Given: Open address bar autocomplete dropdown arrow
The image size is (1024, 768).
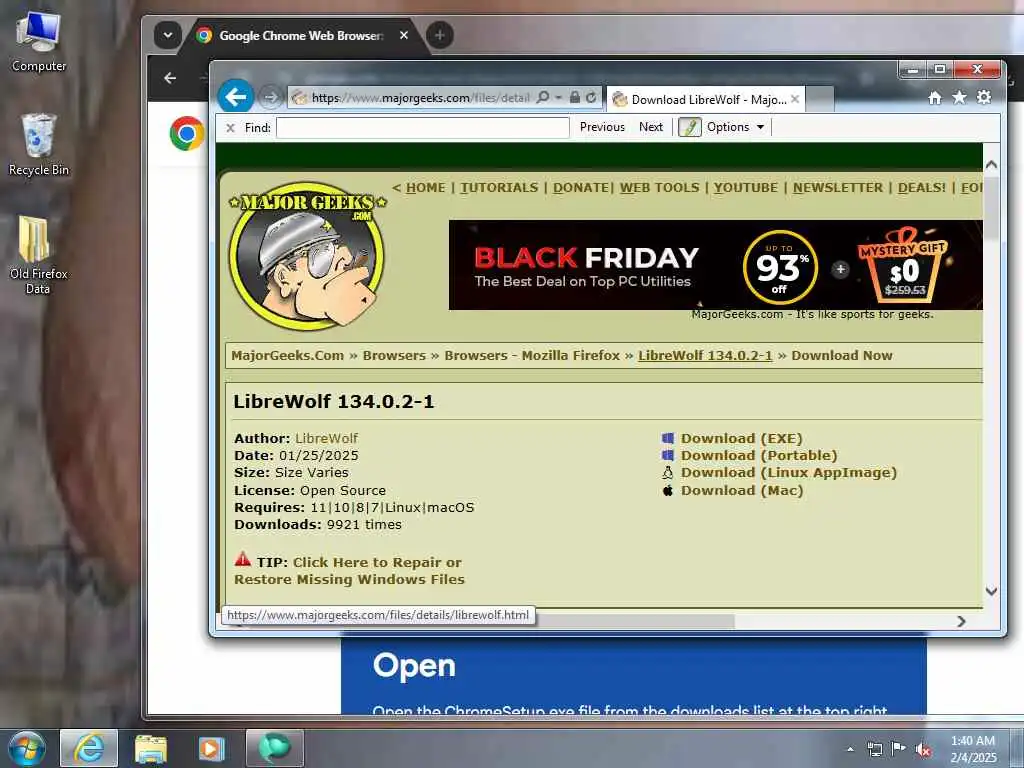Looking at the screenshot, I should click(x=559, y=97).
